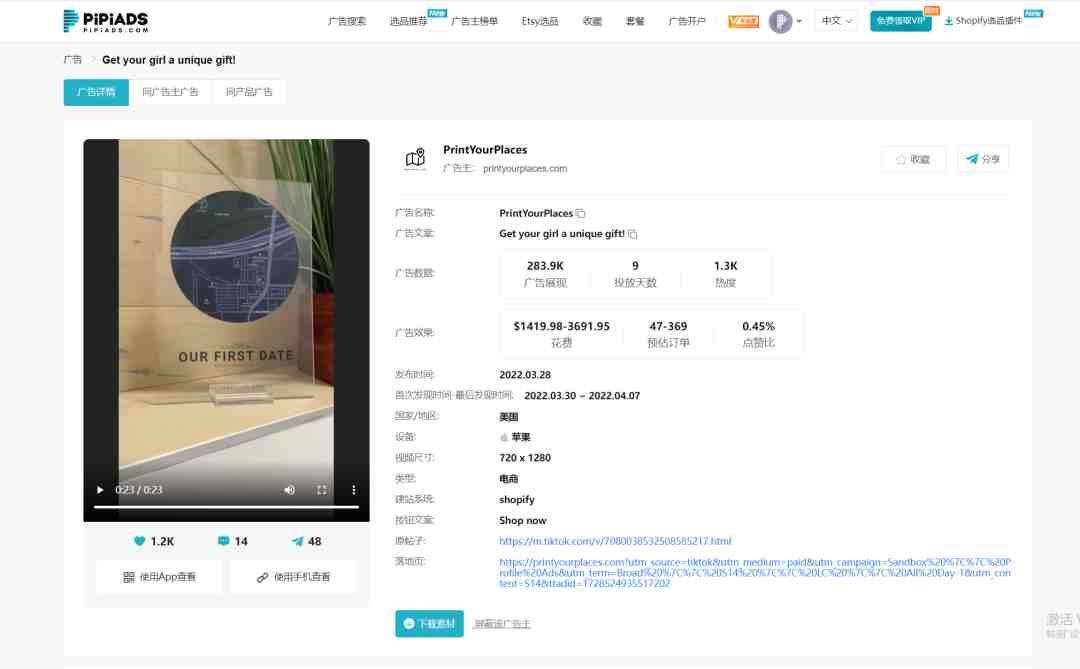Play the ad video
The image size is (1080, 669).
coord(100,490)
